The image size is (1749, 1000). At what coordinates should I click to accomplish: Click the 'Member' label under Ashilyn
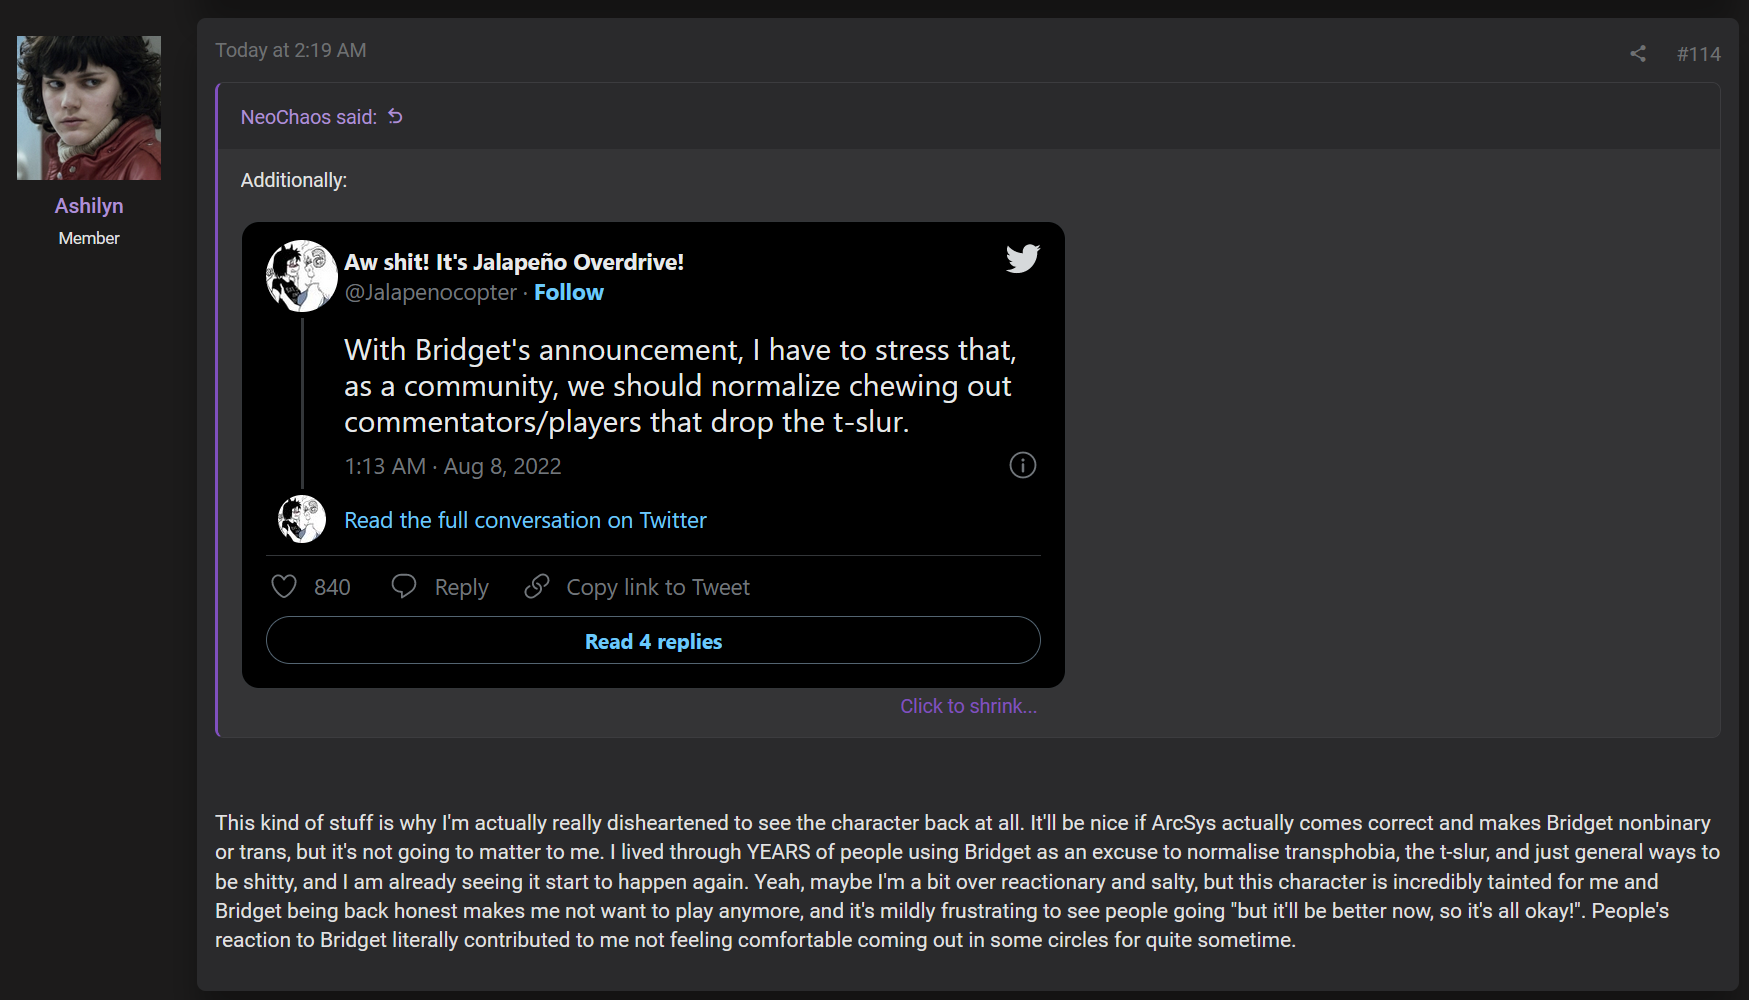(89, 238)
